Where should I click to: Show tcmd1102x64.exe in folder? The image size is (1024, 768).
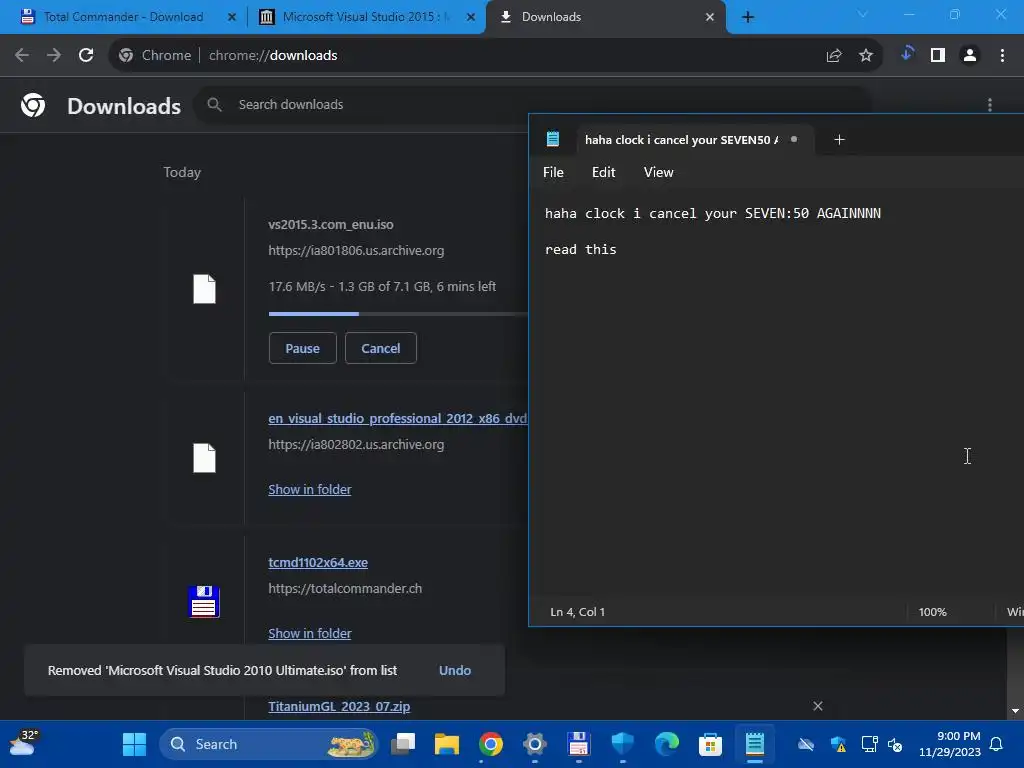310,633
